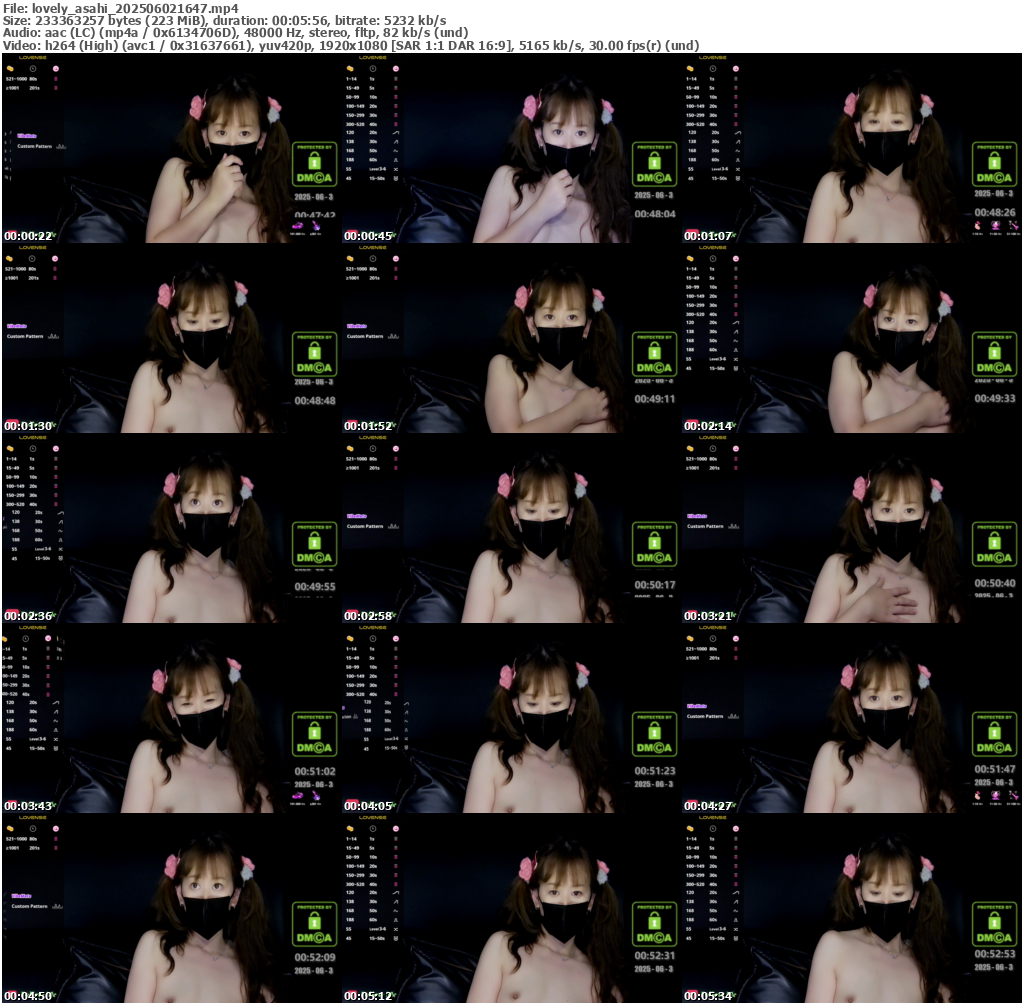Click the DMCA badge in the 00:02:58 frame

coord(654,543)
